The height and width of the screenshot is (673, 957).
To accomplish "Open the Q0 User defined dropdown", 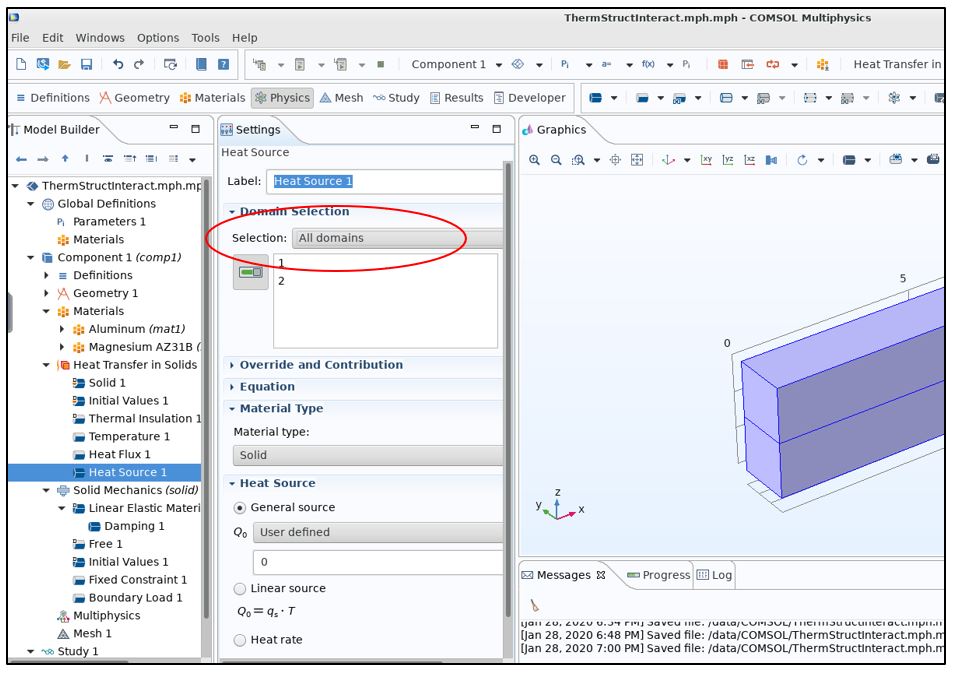I will [x=378, y=532].
